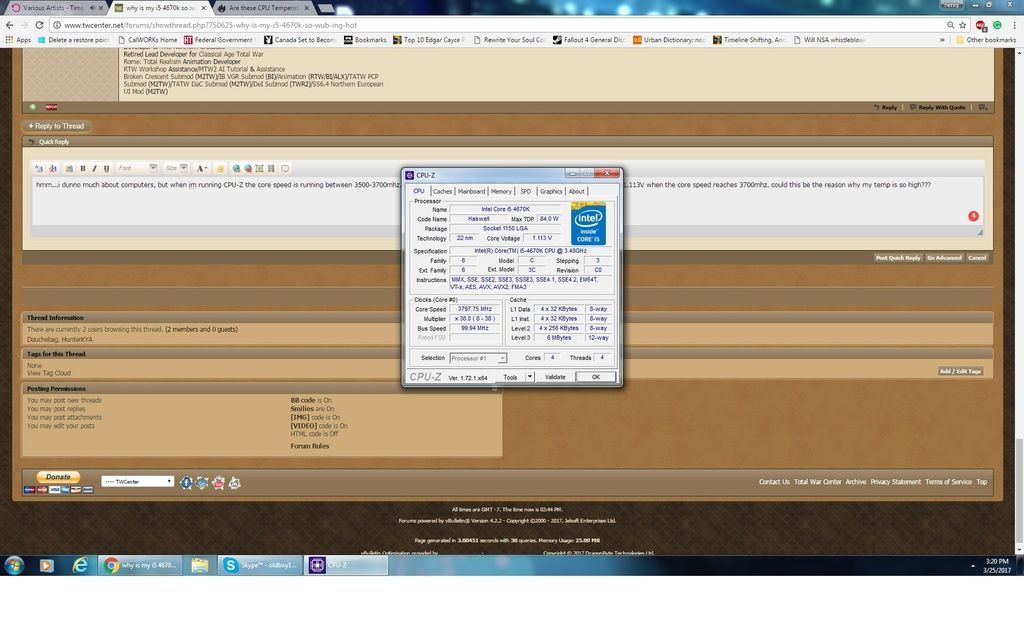
Task: Open the Processor selection dropdown in CPU-Z
Action: [478, 358]
